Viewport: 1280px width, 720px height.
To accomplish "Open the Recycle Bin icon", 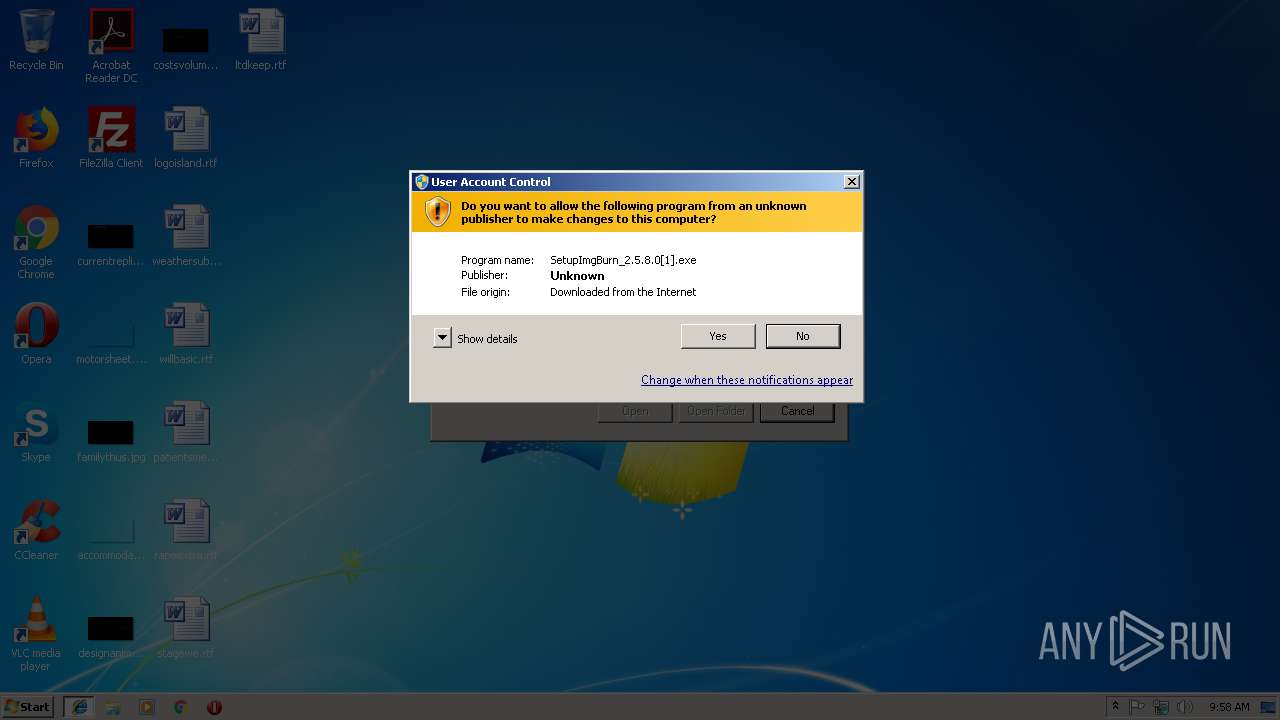I will point(36,40).
